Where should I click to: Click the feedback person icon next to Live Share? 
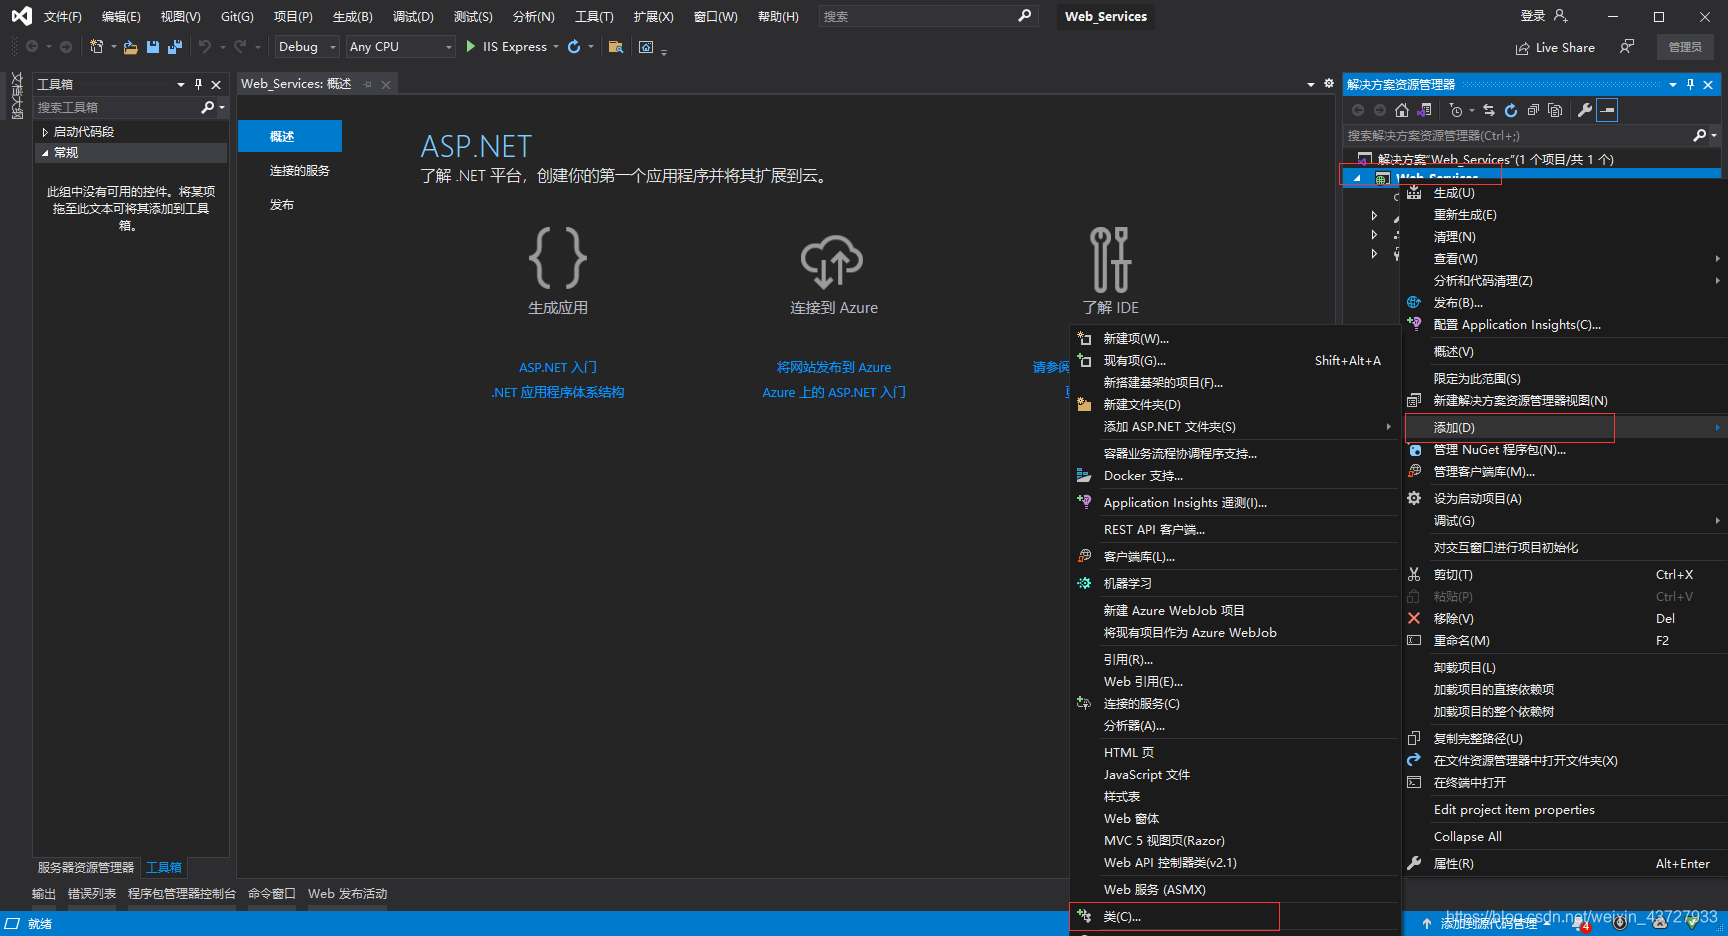coord(1627,47)
